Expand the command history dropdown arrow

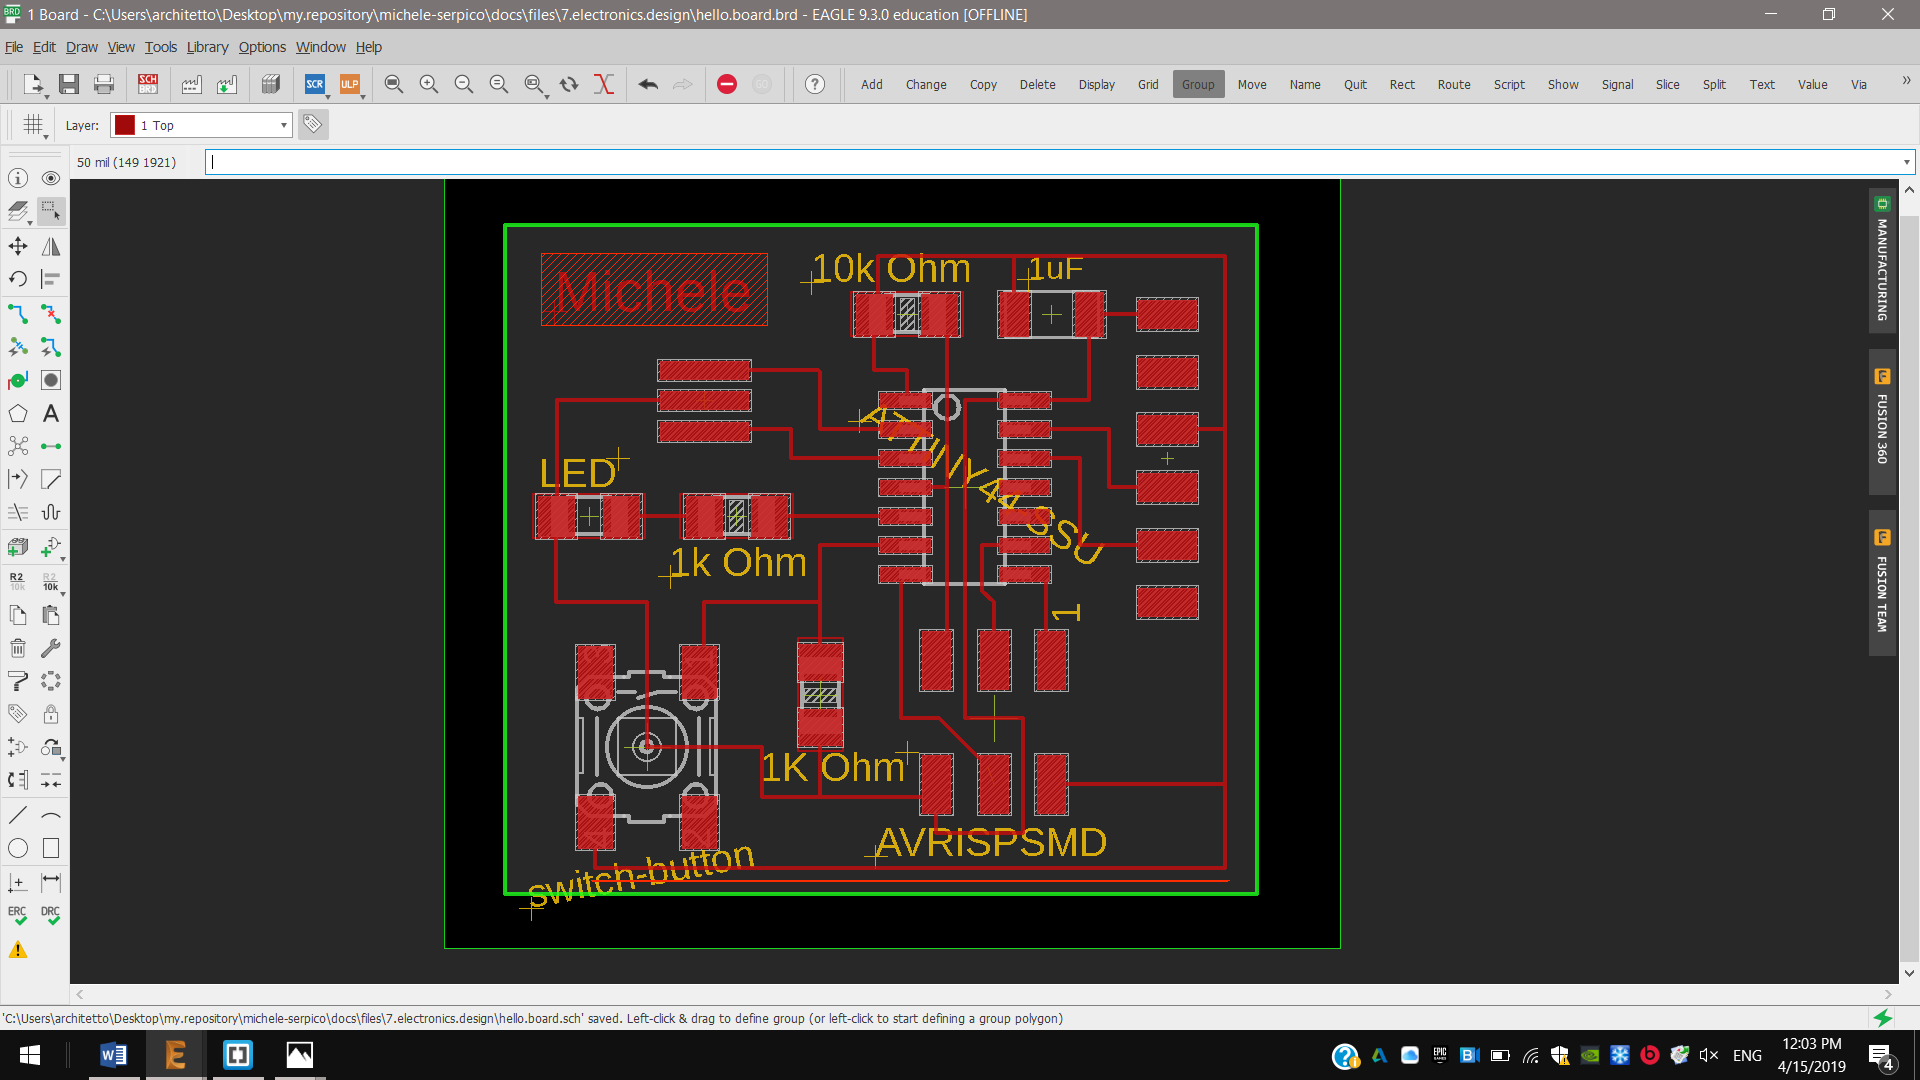point(1906,162)
